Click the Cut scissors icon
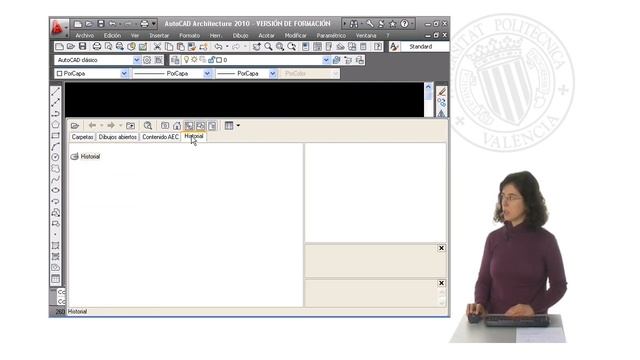The width and height of the screenshot is (640, 360). [157, 47]
